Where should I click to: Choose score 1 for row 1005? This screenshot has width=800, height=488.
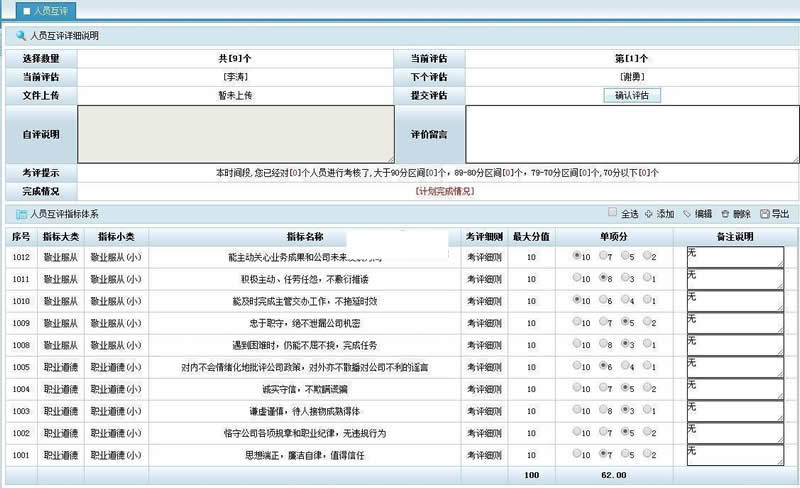[647, 365]
